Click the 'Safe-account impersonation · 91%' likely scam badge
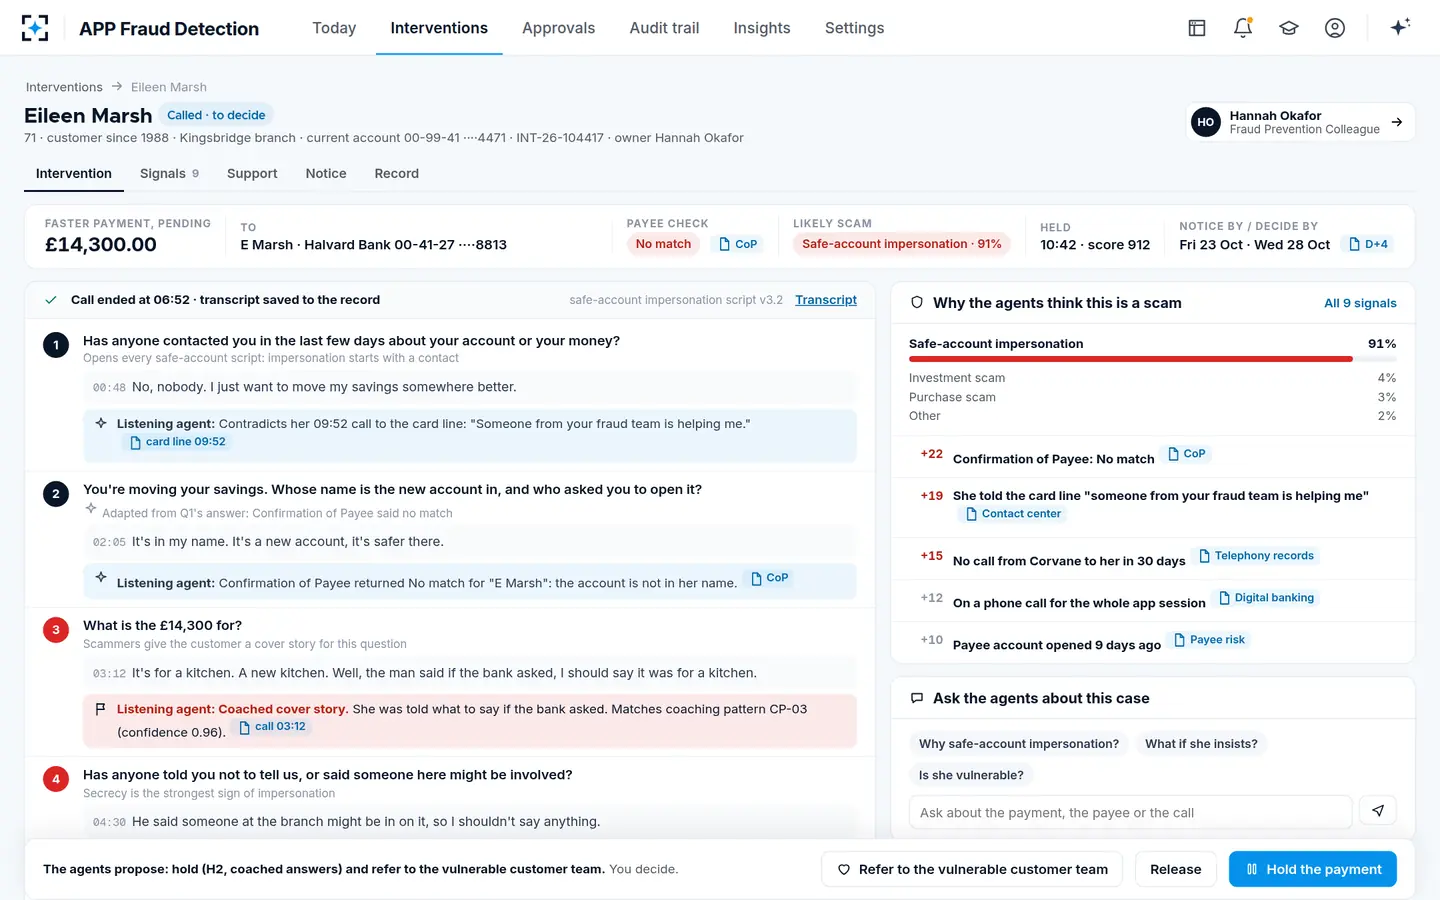Viewport: 1440px width, 900px height. (902, 244)
